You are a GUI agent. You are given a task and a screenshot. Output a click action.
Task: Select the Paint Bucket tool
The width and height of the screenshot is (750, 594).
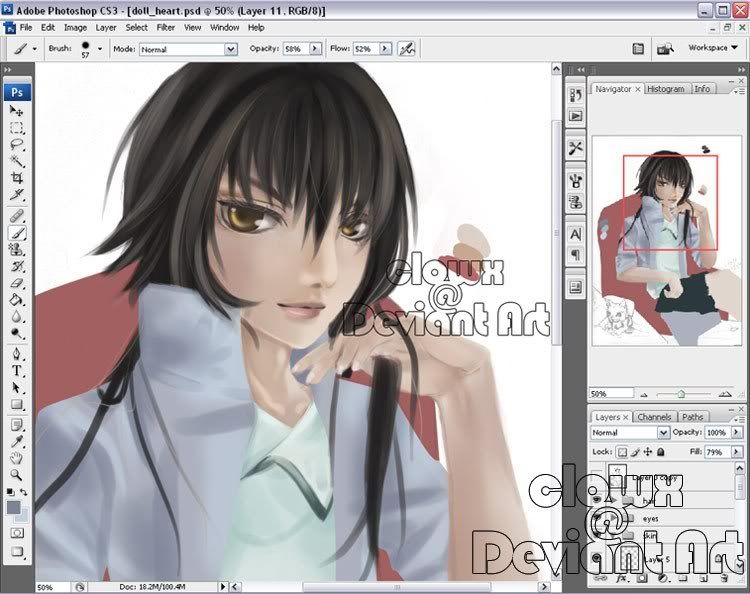click(17, 300)
